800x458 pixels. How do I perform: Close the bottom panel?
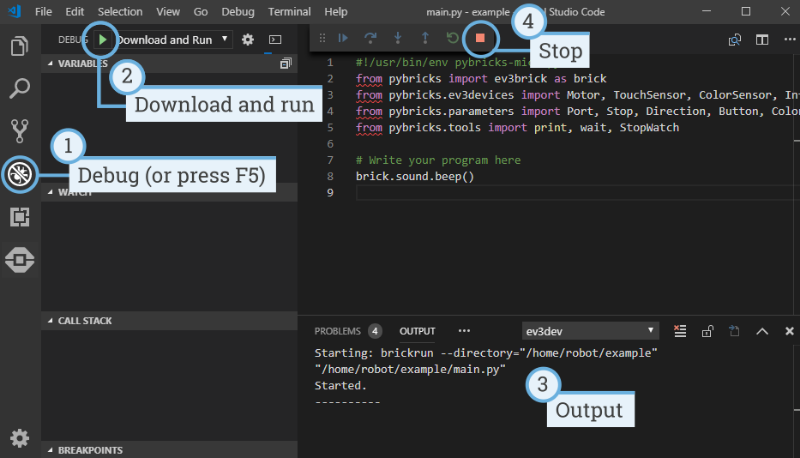789,332
